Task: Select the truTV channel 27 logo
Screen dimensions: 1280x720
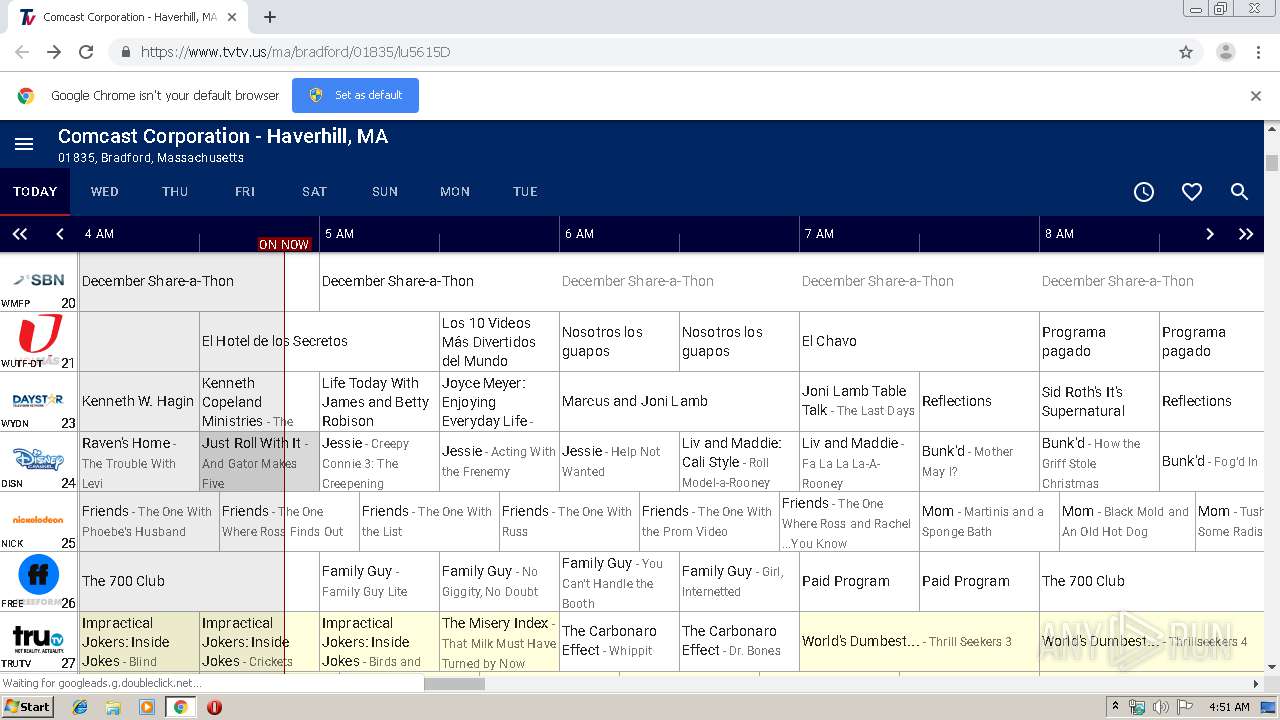Action: [x=40, y=642]
